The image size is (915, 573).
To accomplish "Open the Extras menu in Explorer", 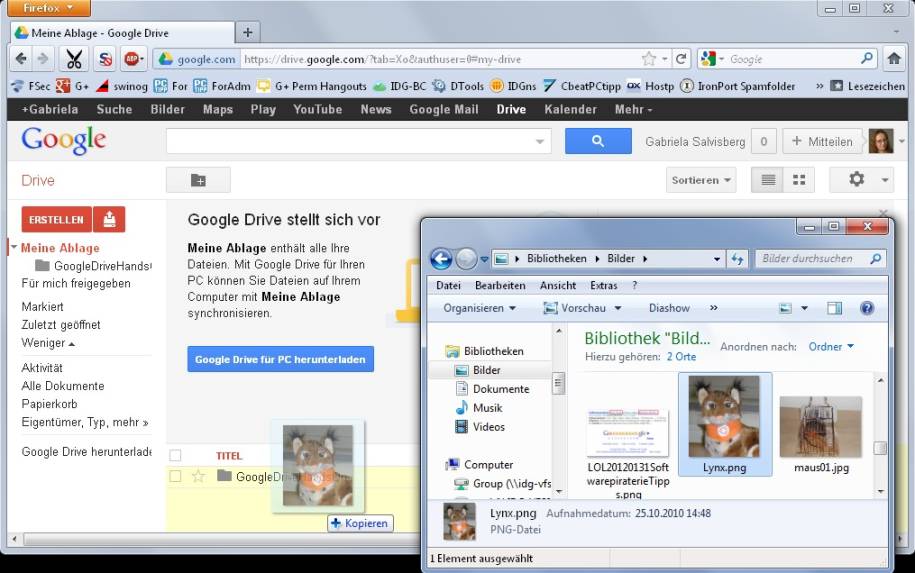I will [x=603, y=285].
